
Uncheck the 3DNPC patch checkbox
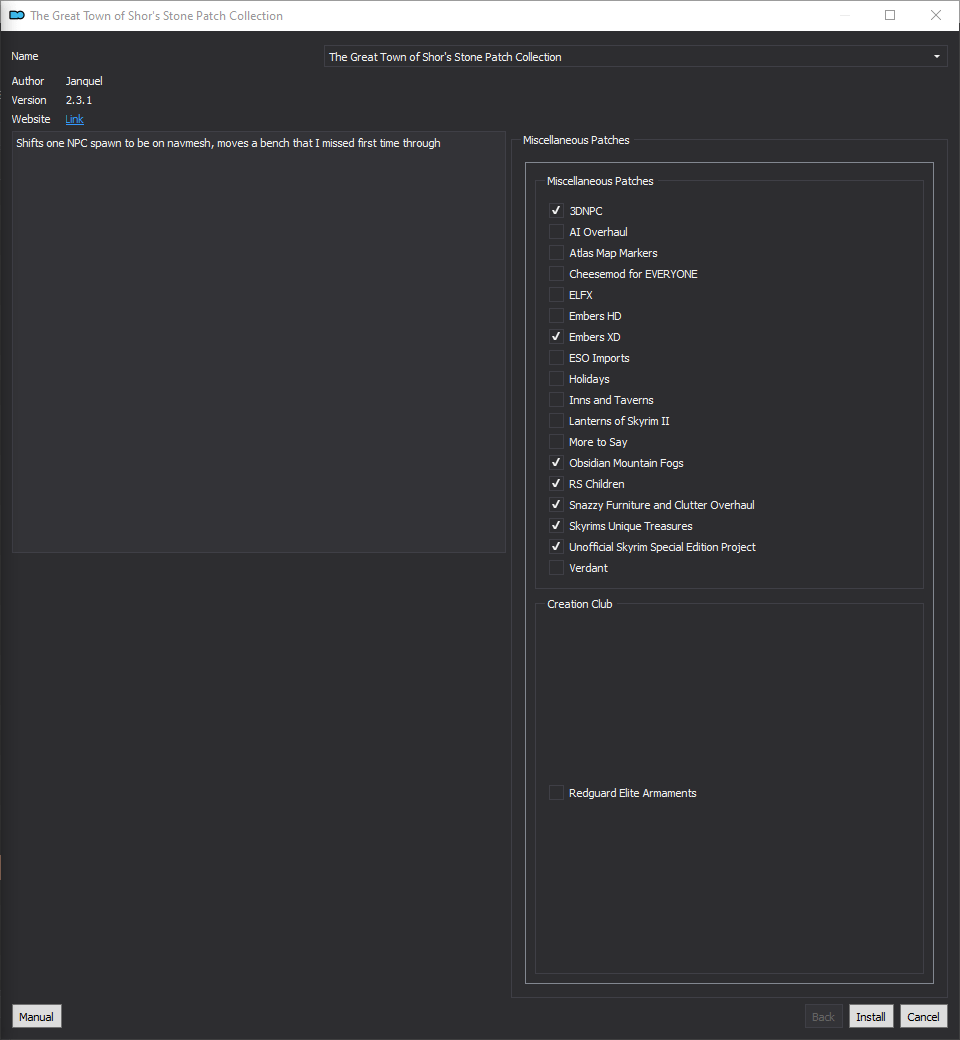556,211
